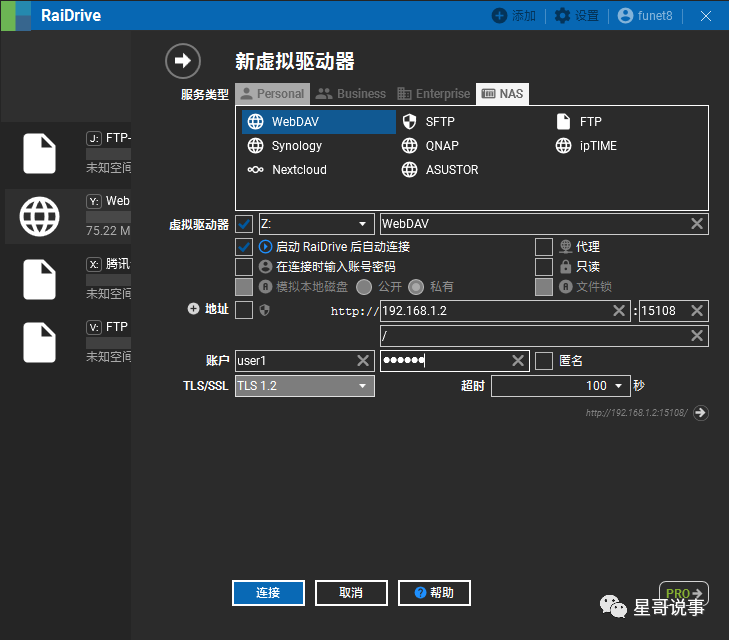Select the Nextcloud service

(298, 170)
